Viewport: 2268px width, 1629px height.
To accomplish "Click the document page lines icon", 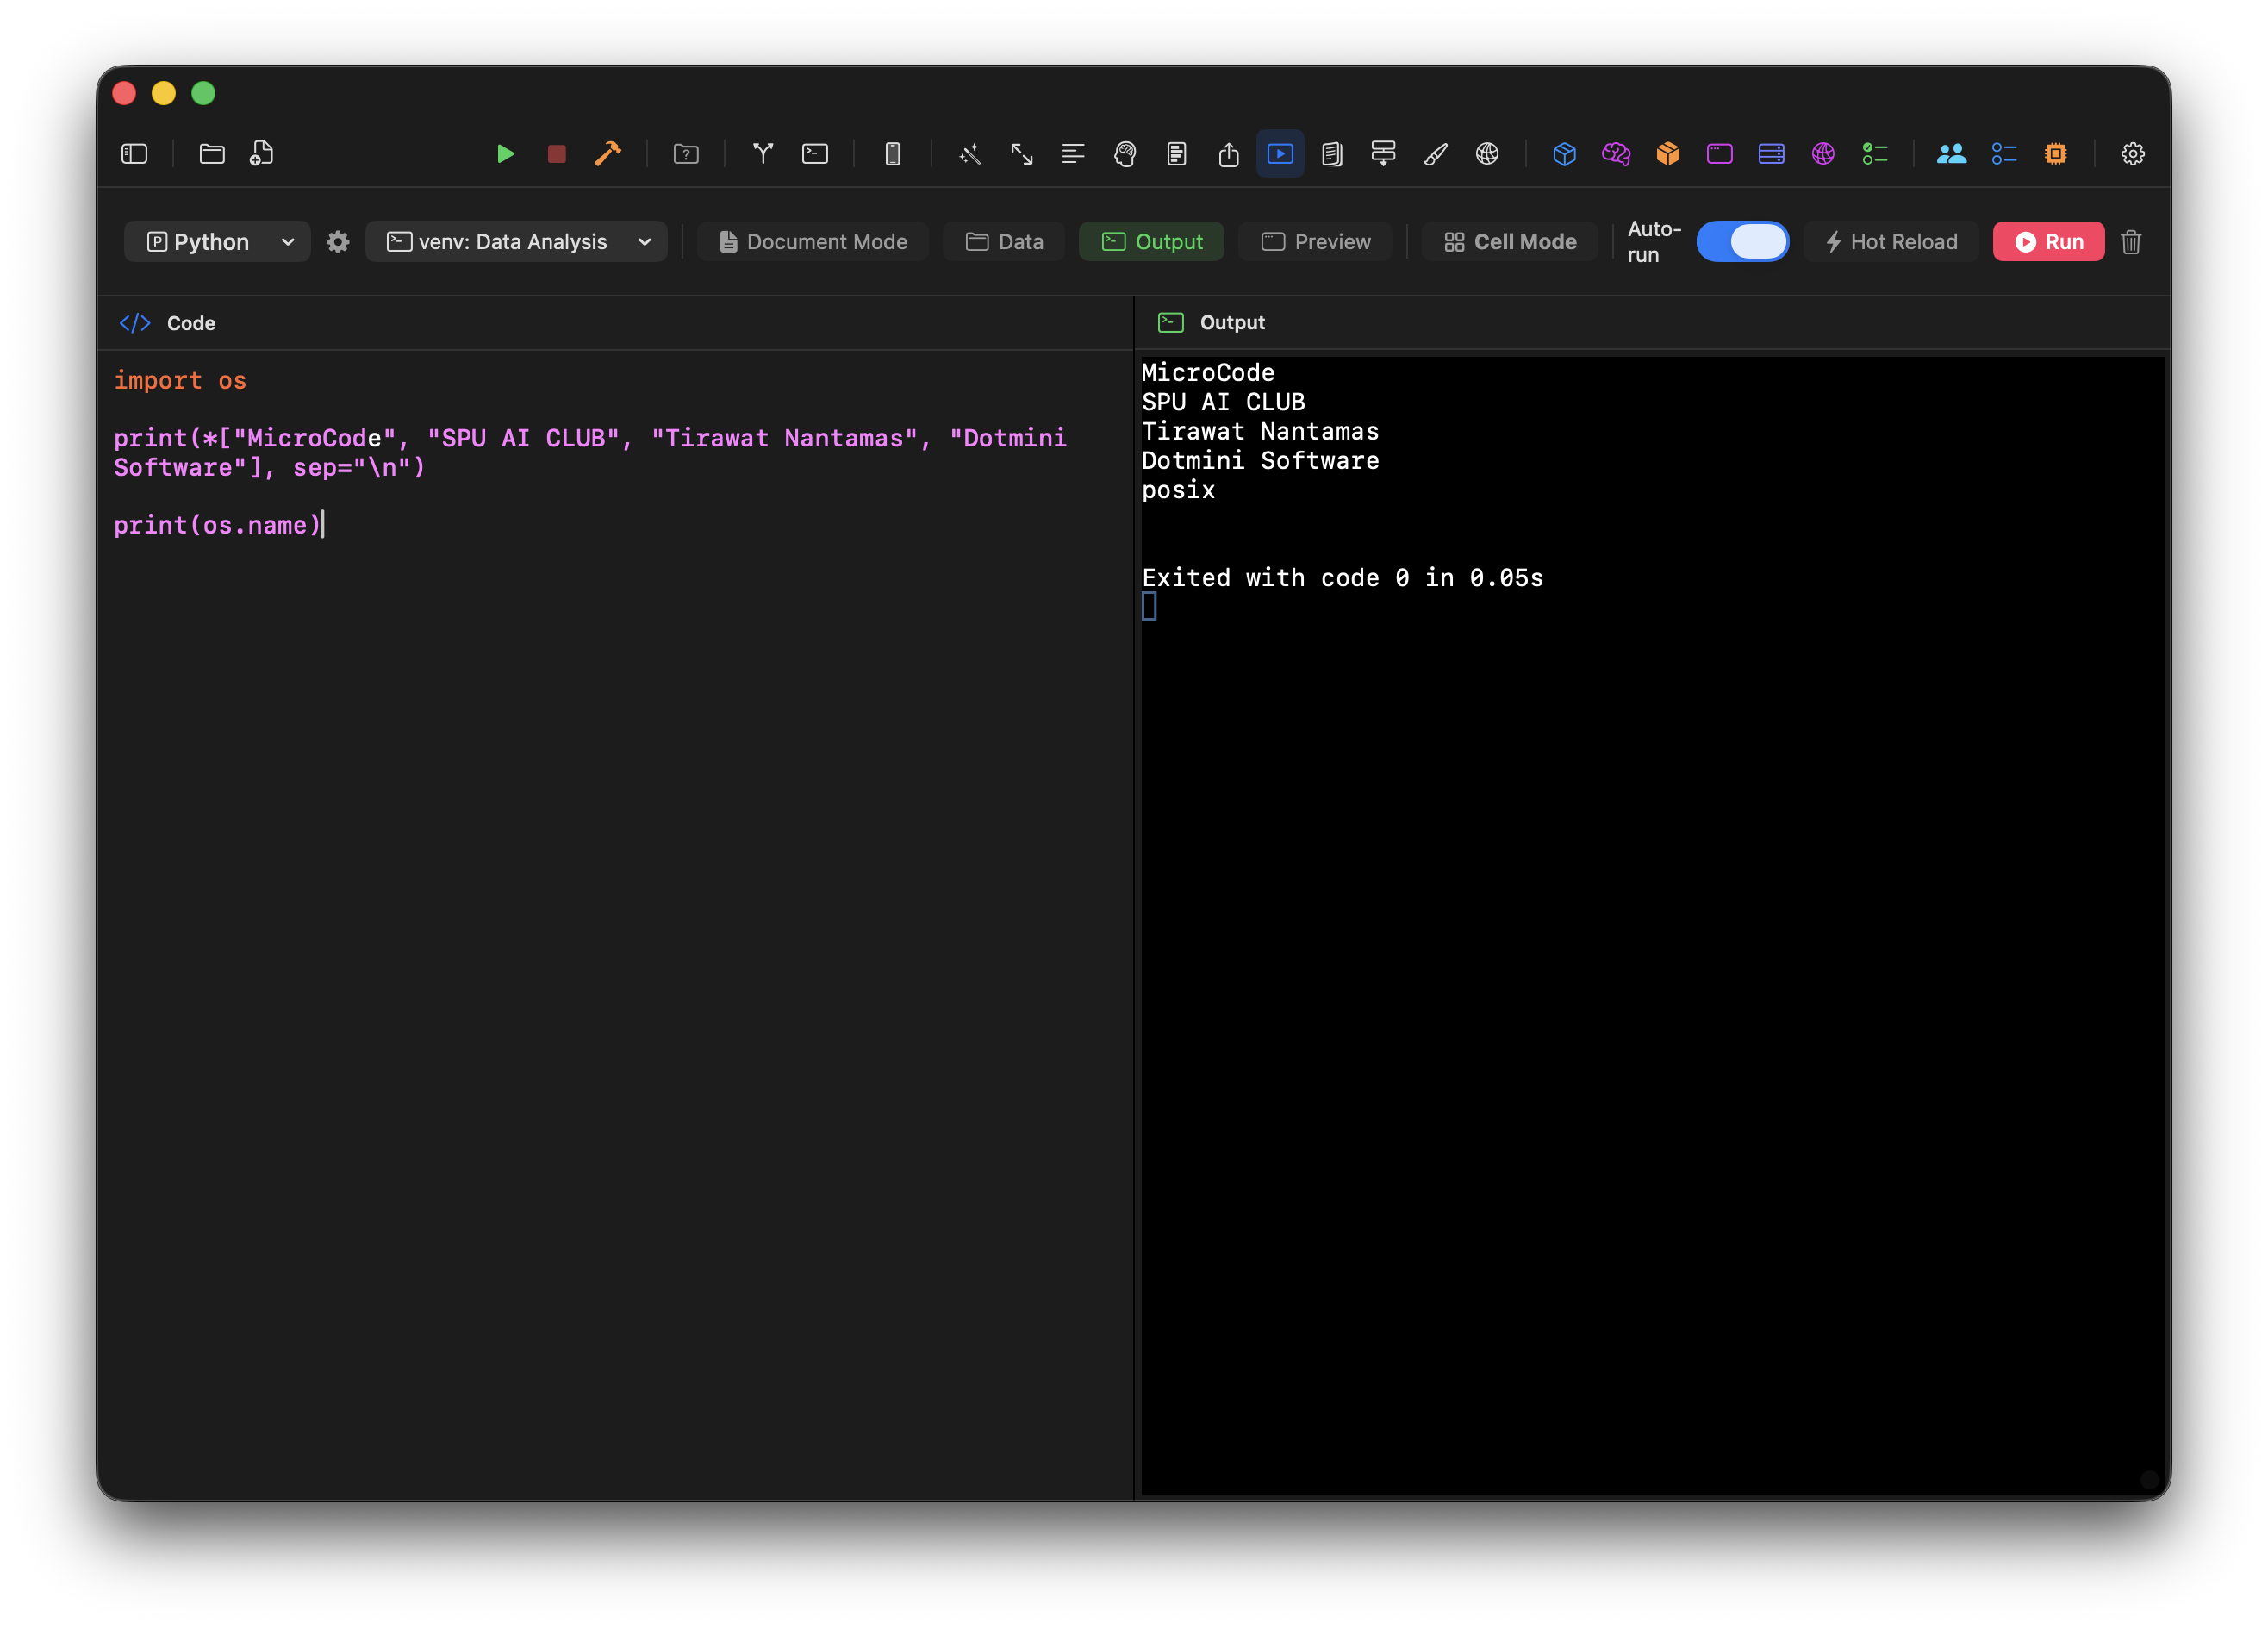I will click(1177, 154).
